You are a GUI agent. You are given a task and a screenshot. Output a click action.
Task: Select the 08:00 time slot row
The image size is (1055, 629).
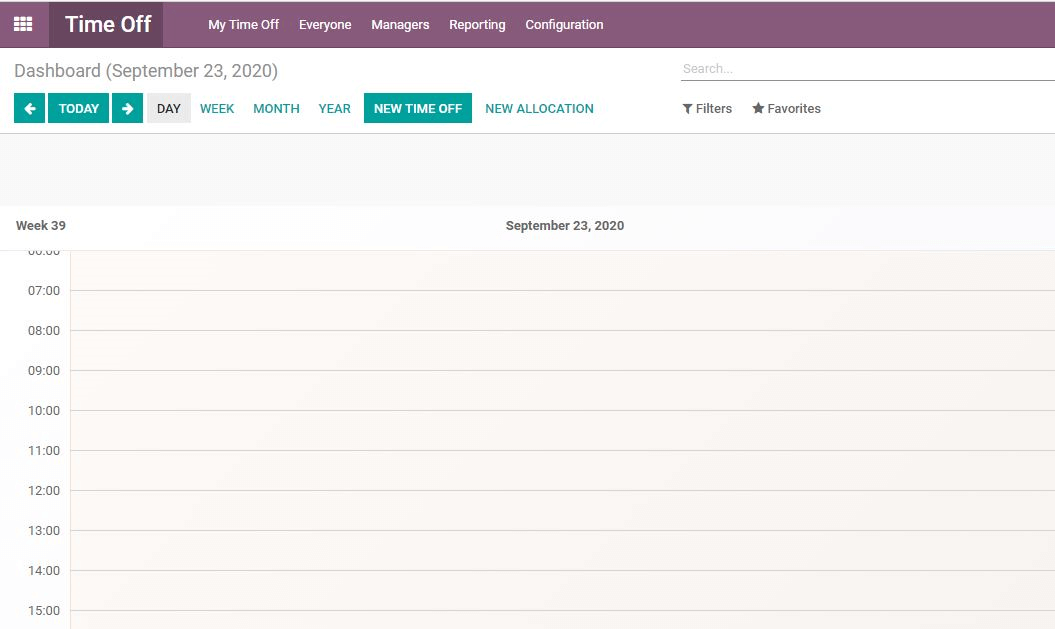click(x=562, y=350)
